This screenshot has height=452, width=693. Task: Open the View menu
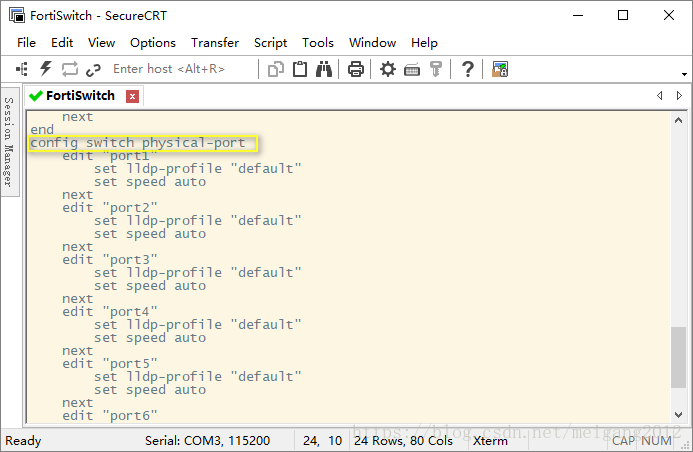click(101, 42)
